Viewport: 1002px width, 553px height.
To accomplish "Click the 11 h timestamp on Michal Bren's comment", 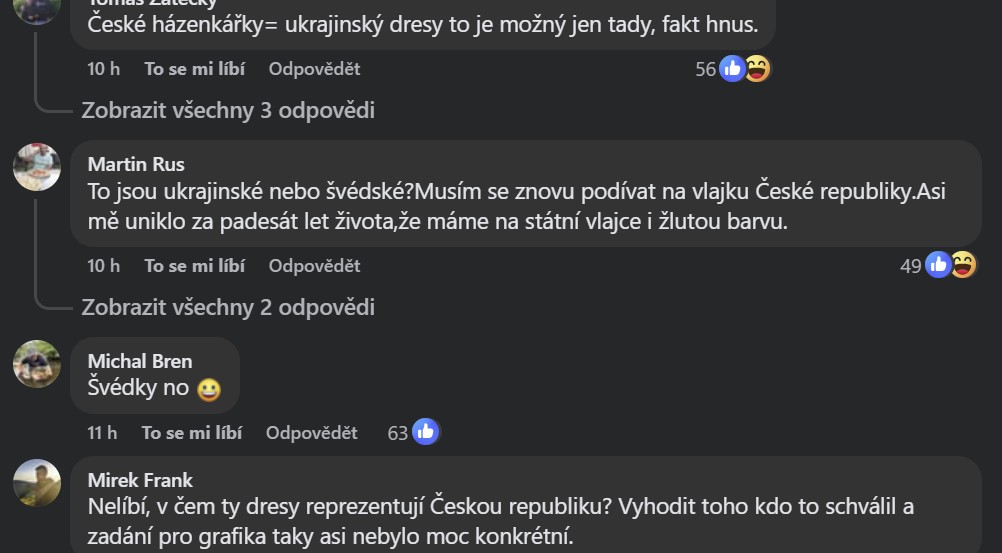I will coord(102,433).
